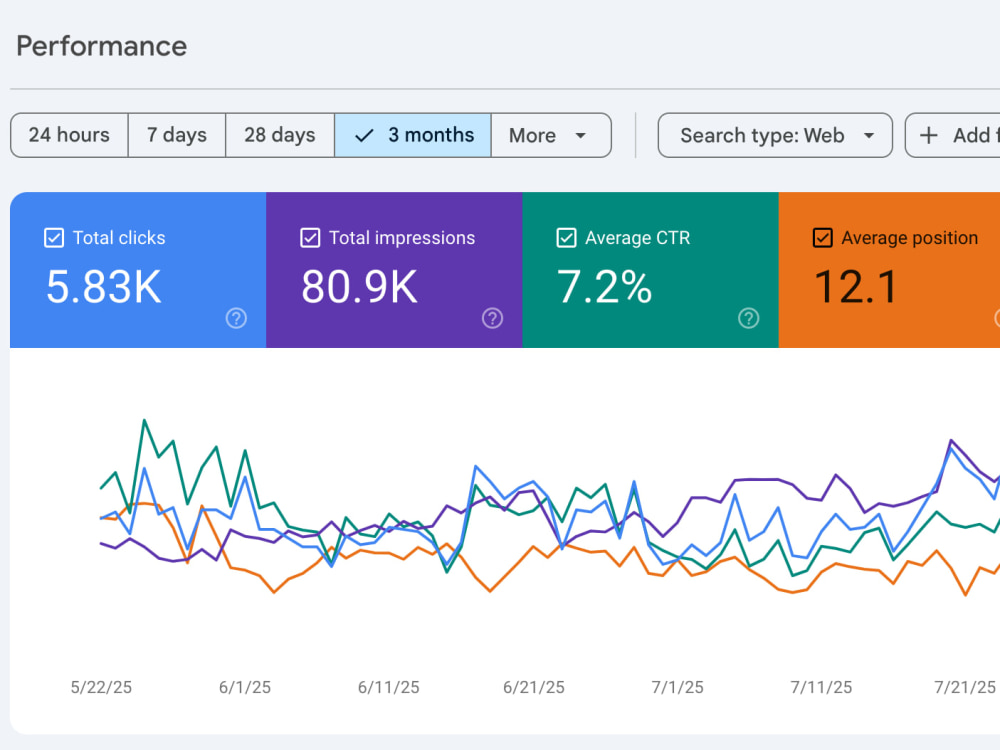
Task: Click the 5.83K total clicks value
Action: 104,287
